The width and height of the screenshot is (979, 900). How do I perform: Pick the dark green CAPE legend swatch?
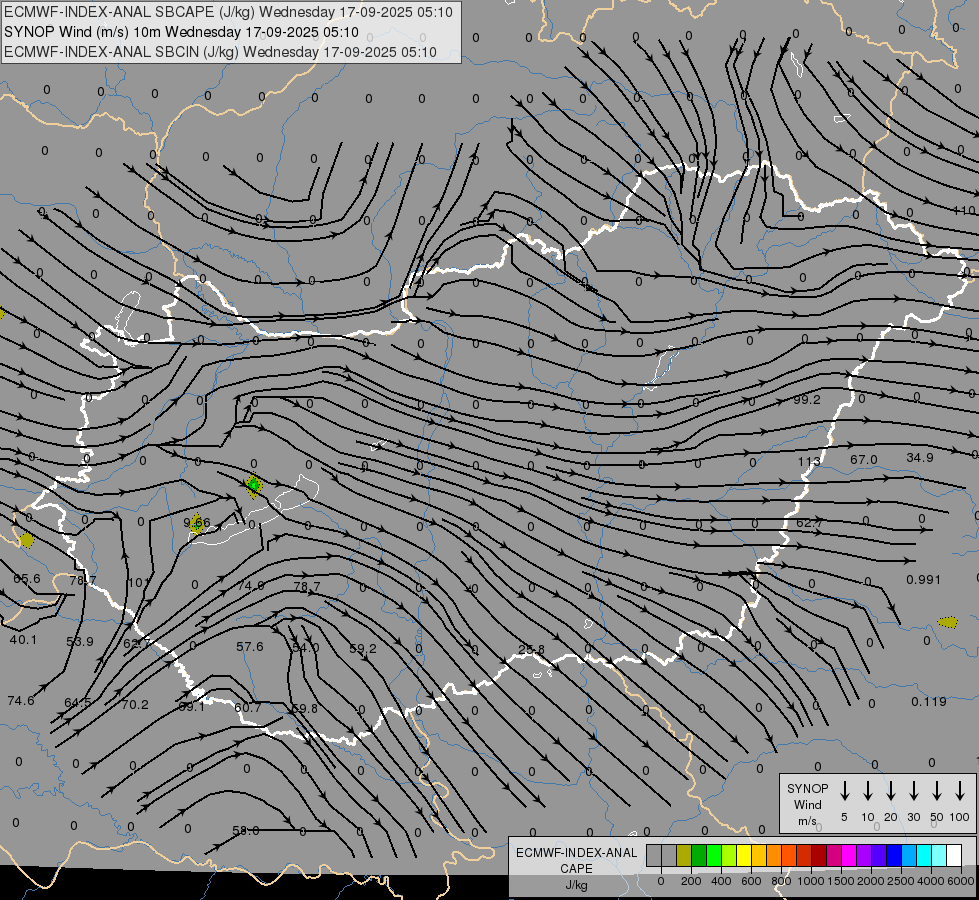click(x=699, y=856)
